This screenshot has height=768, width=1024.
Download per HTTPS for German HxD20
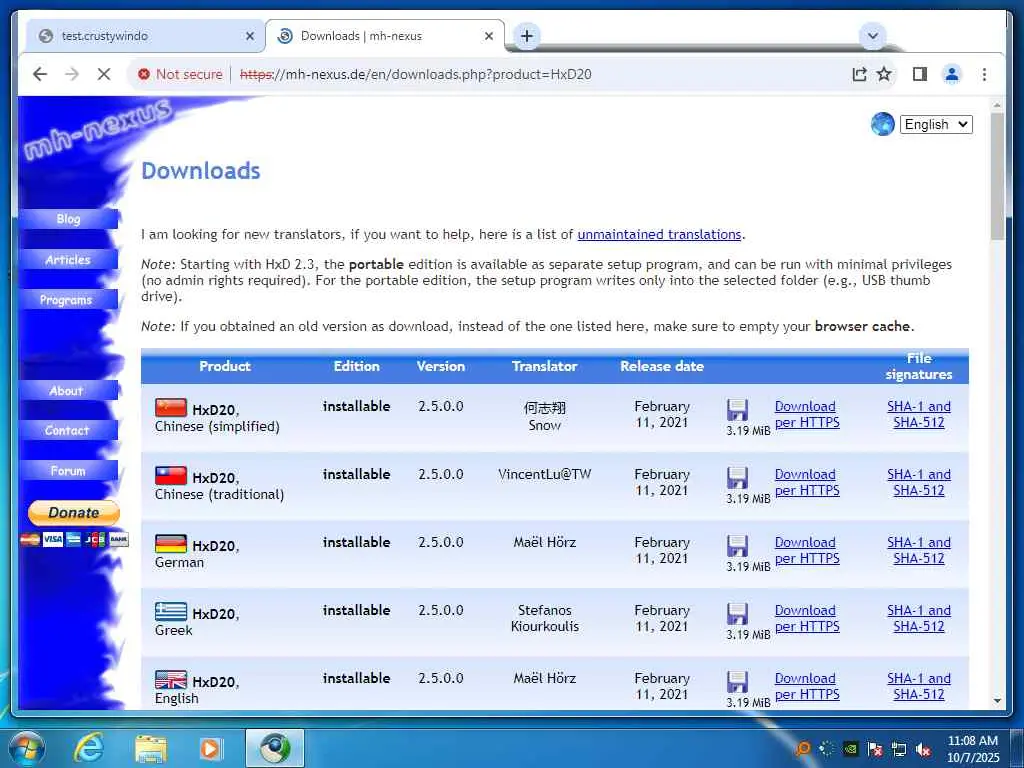pos(807,551)
